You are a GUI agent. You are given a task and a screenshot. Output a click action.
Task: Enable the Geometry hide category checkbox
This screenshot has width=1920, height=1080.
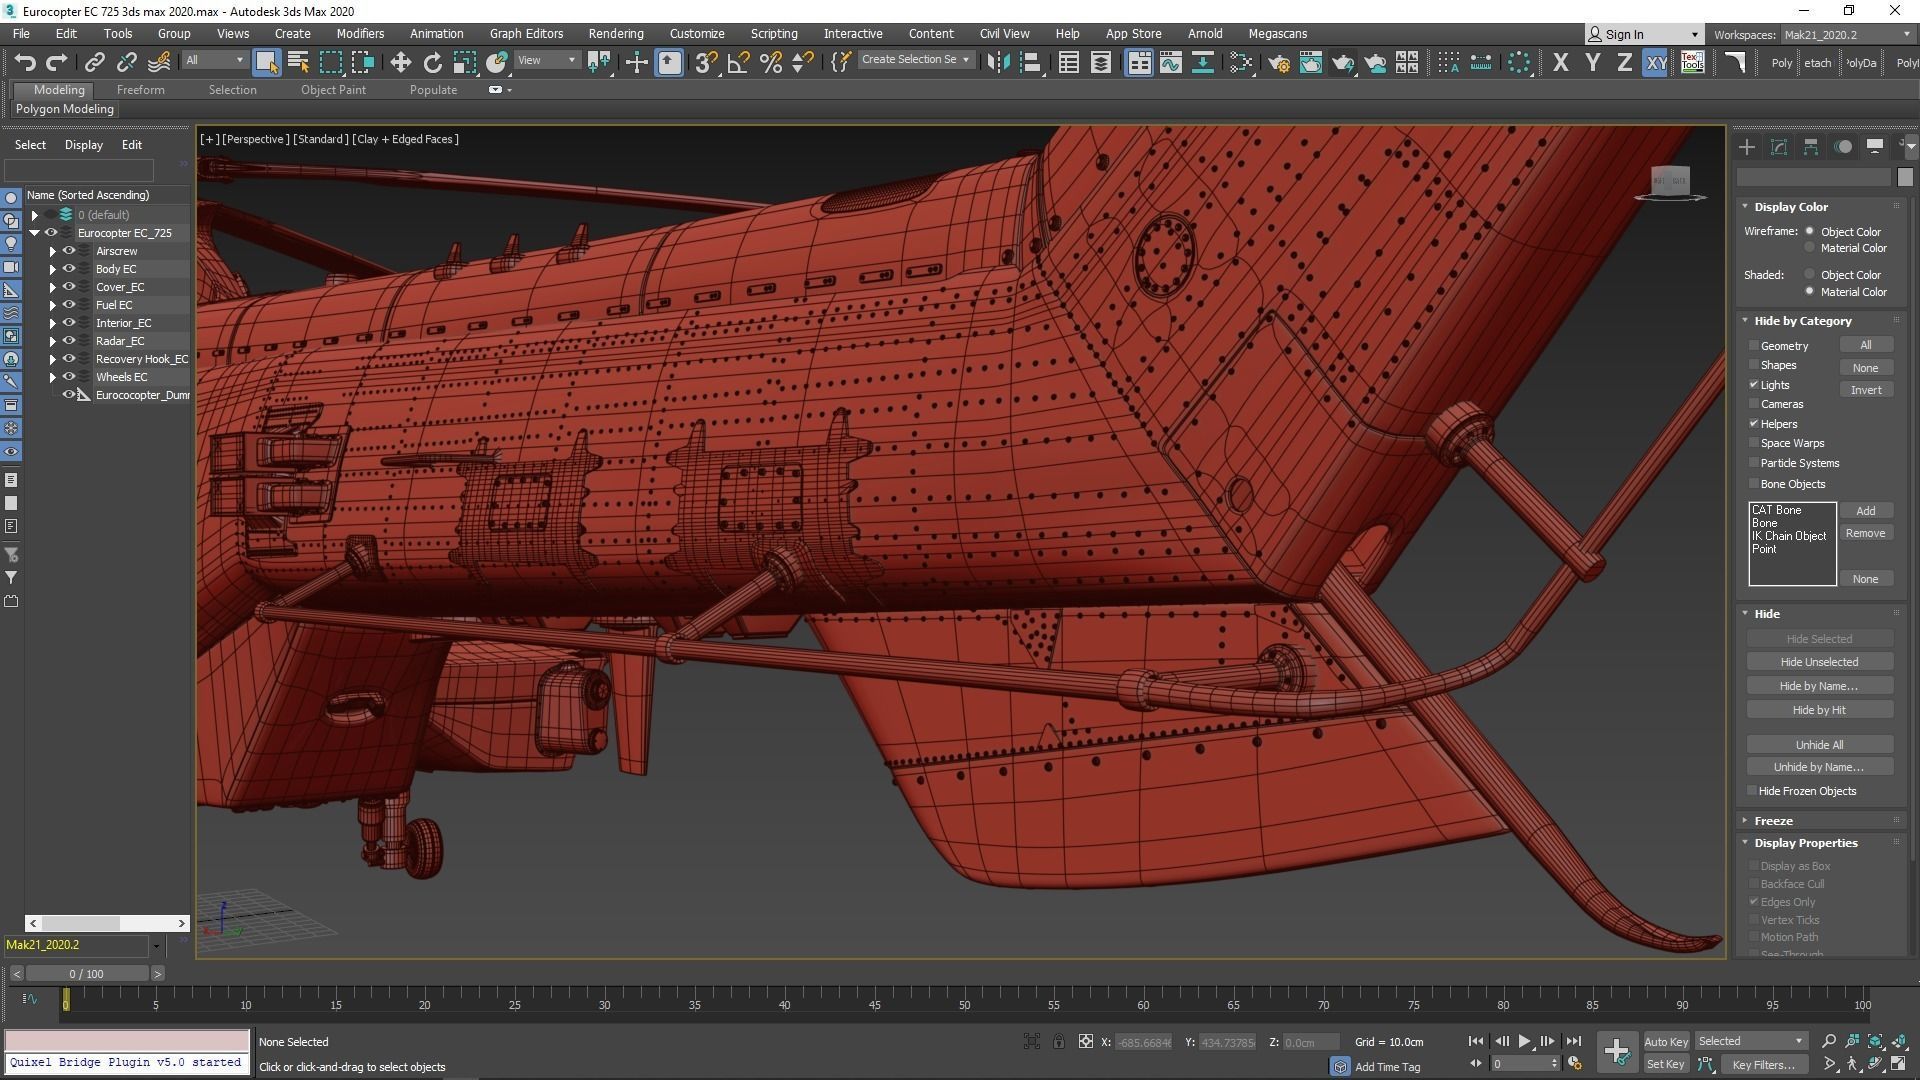pos(1754,346)
